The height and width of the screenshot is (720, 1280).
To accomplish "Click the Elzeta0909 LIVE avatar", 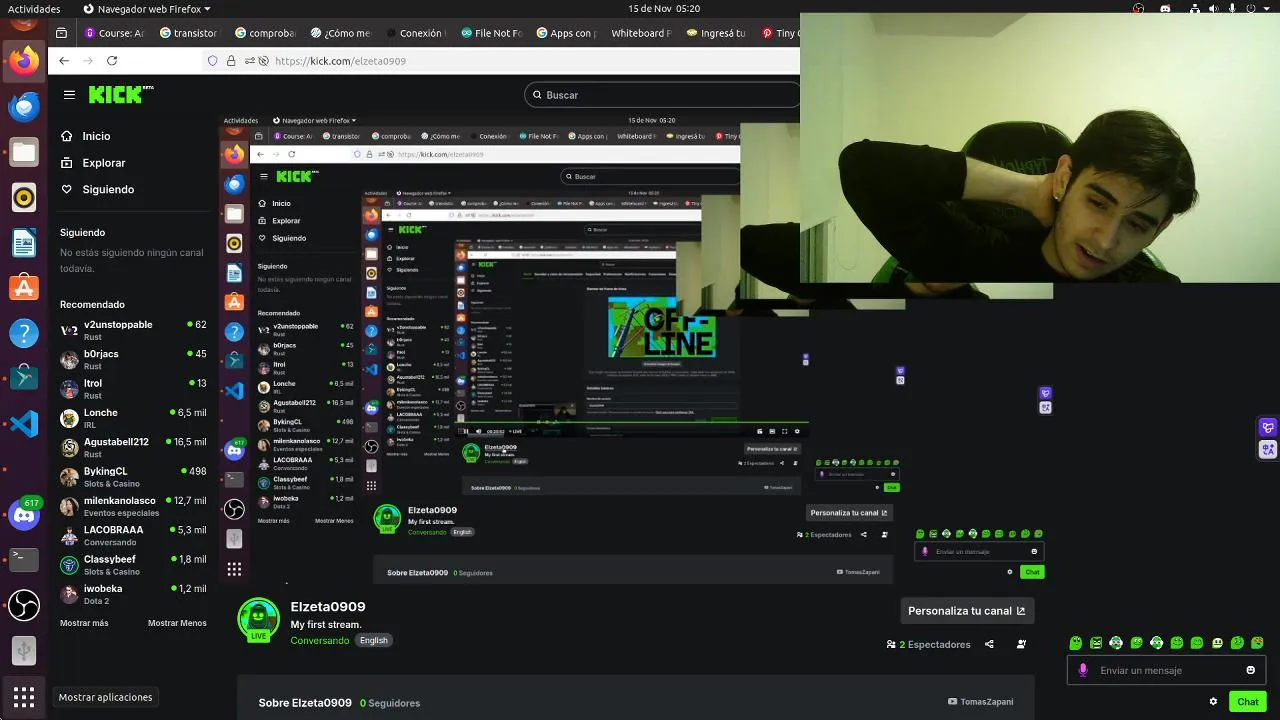I will pos(258,620).
